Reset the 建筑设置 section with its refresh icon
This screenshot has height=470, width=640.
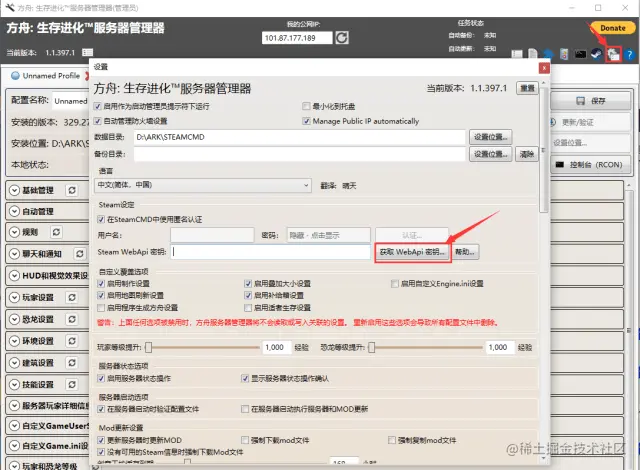point(72,363)
